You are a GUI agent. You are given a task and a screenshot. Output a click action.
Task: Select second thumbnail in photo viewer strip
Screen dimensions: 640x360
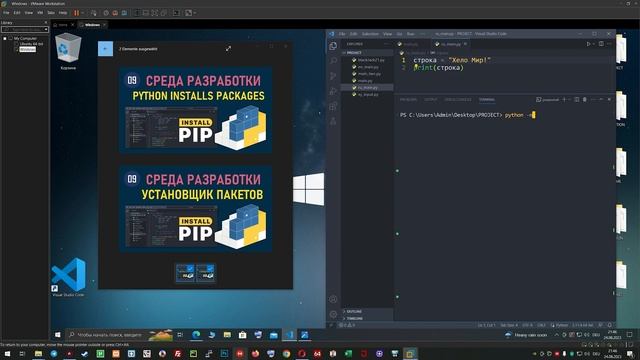pos(205,273)
